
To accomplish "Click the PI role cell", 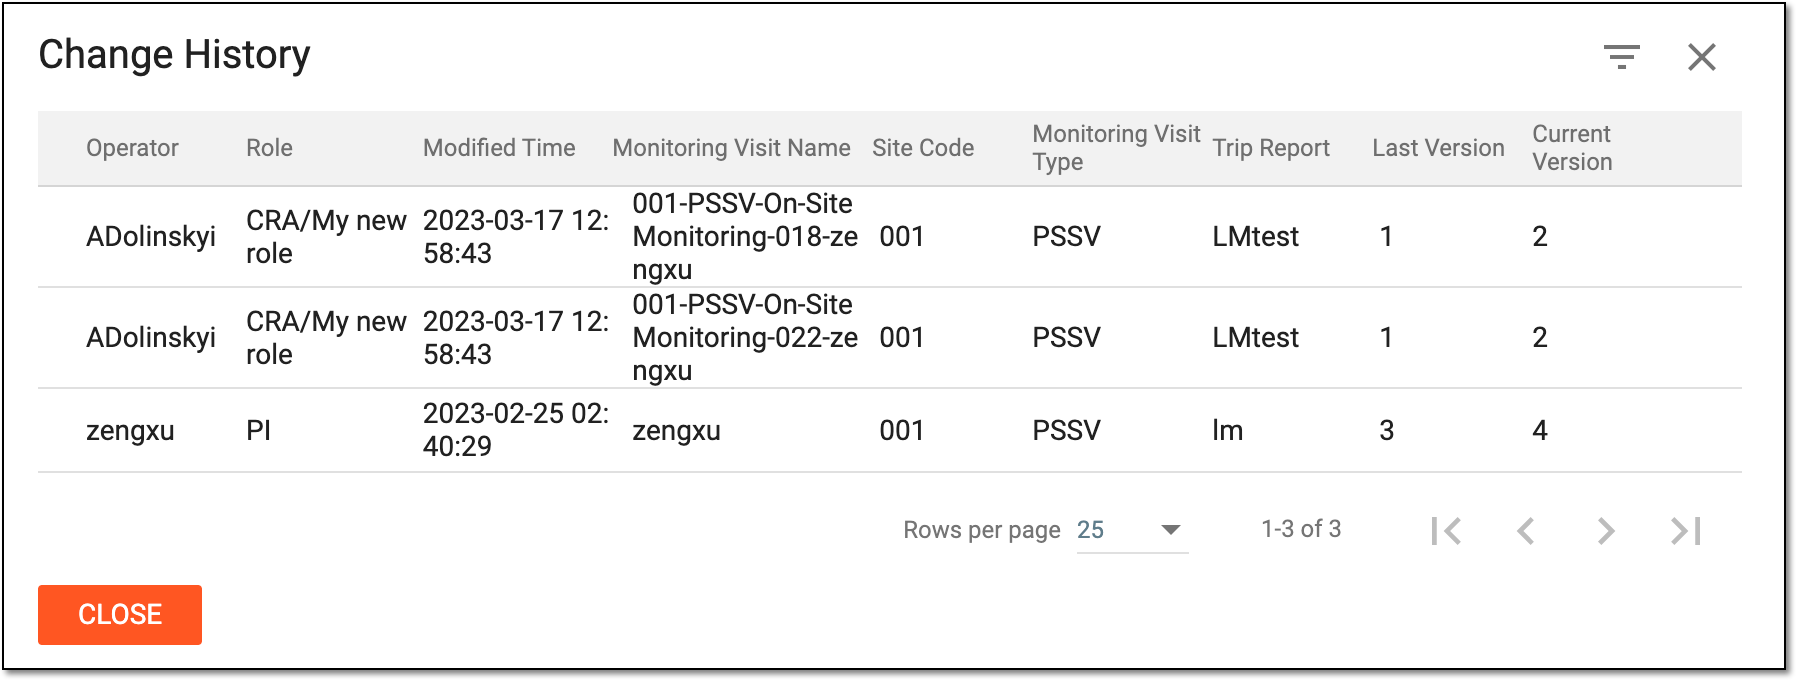I will coord(258,431).
